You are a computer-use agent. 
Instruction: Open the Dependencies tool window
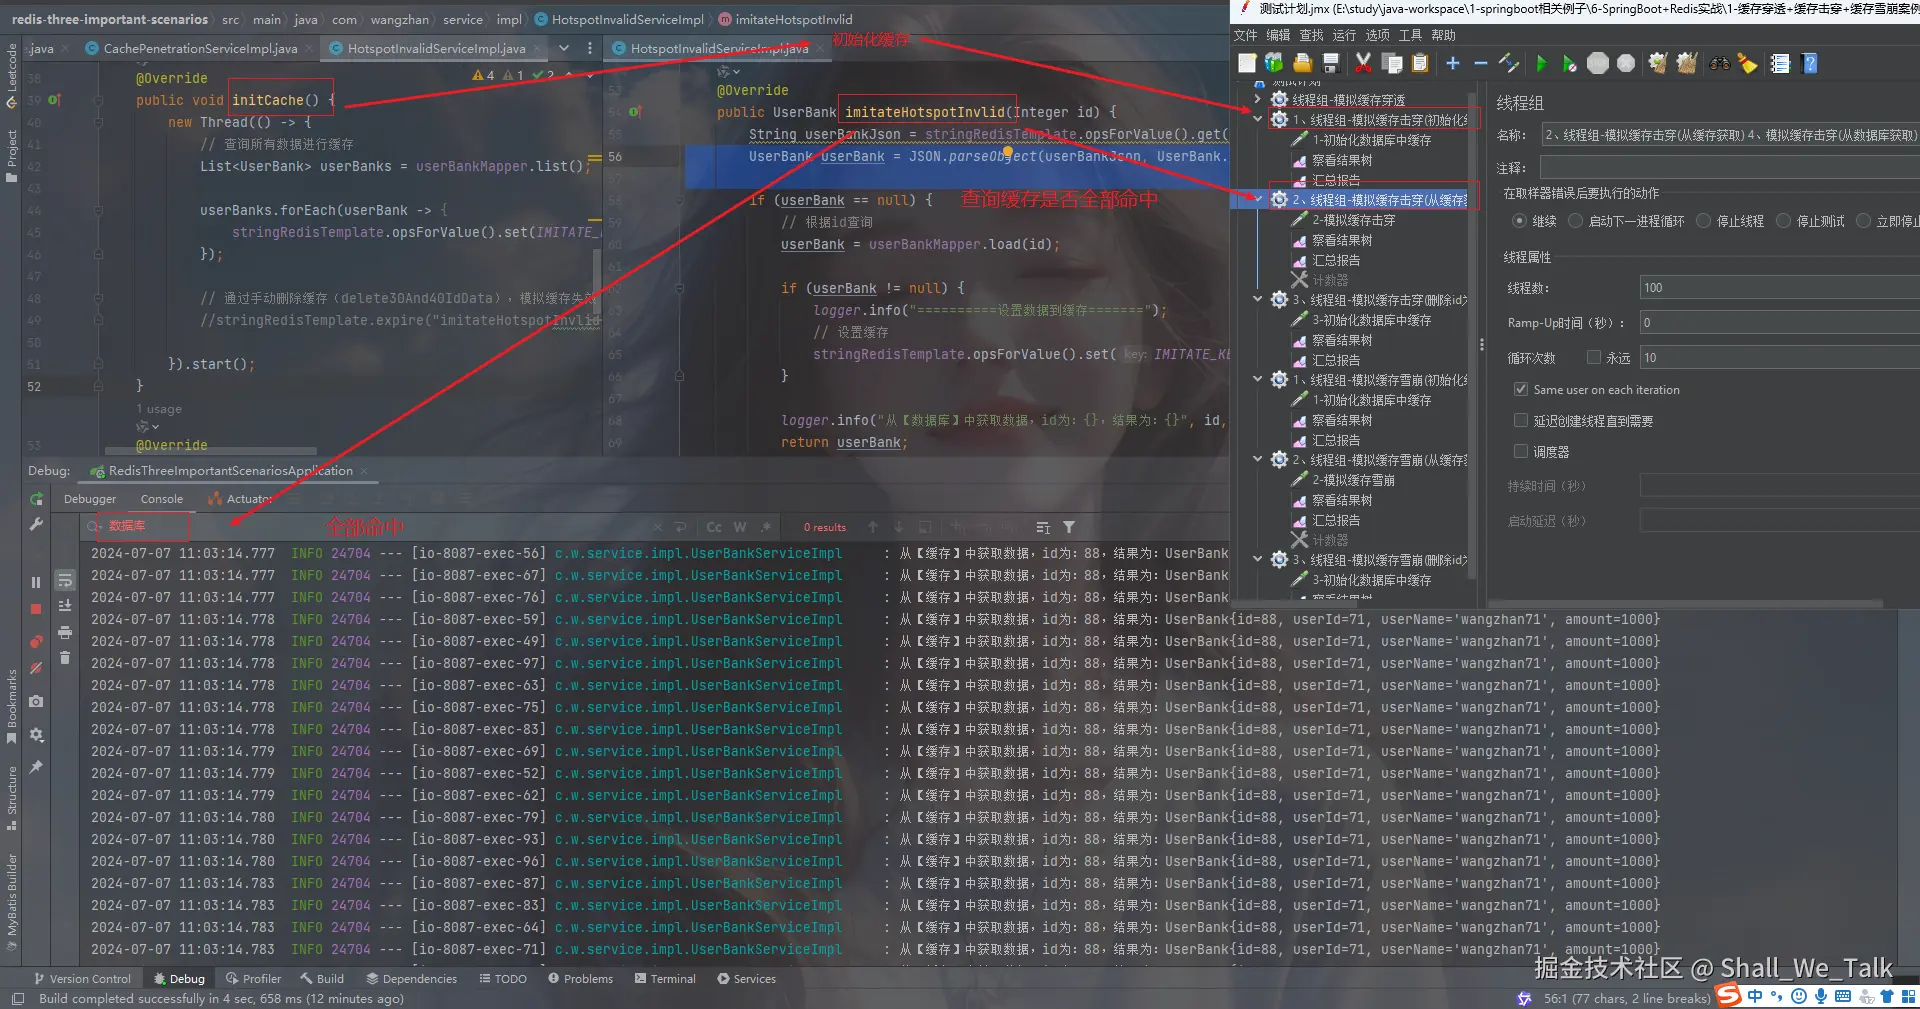click(411, 979)
